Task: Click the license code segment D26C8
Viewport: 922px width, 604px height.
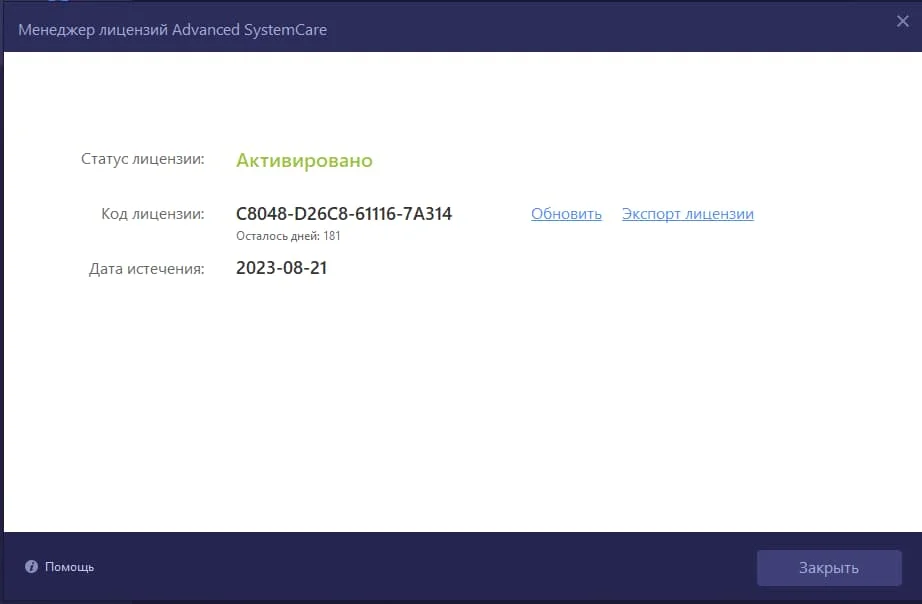Action: (318, 214)
